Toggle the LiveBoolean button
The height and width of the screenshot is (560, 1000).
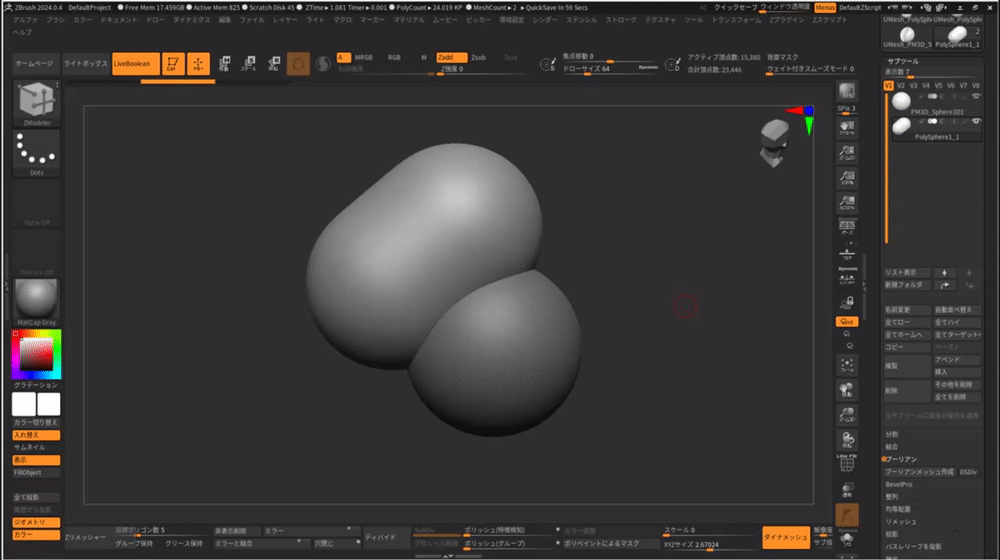pos(134,63)
